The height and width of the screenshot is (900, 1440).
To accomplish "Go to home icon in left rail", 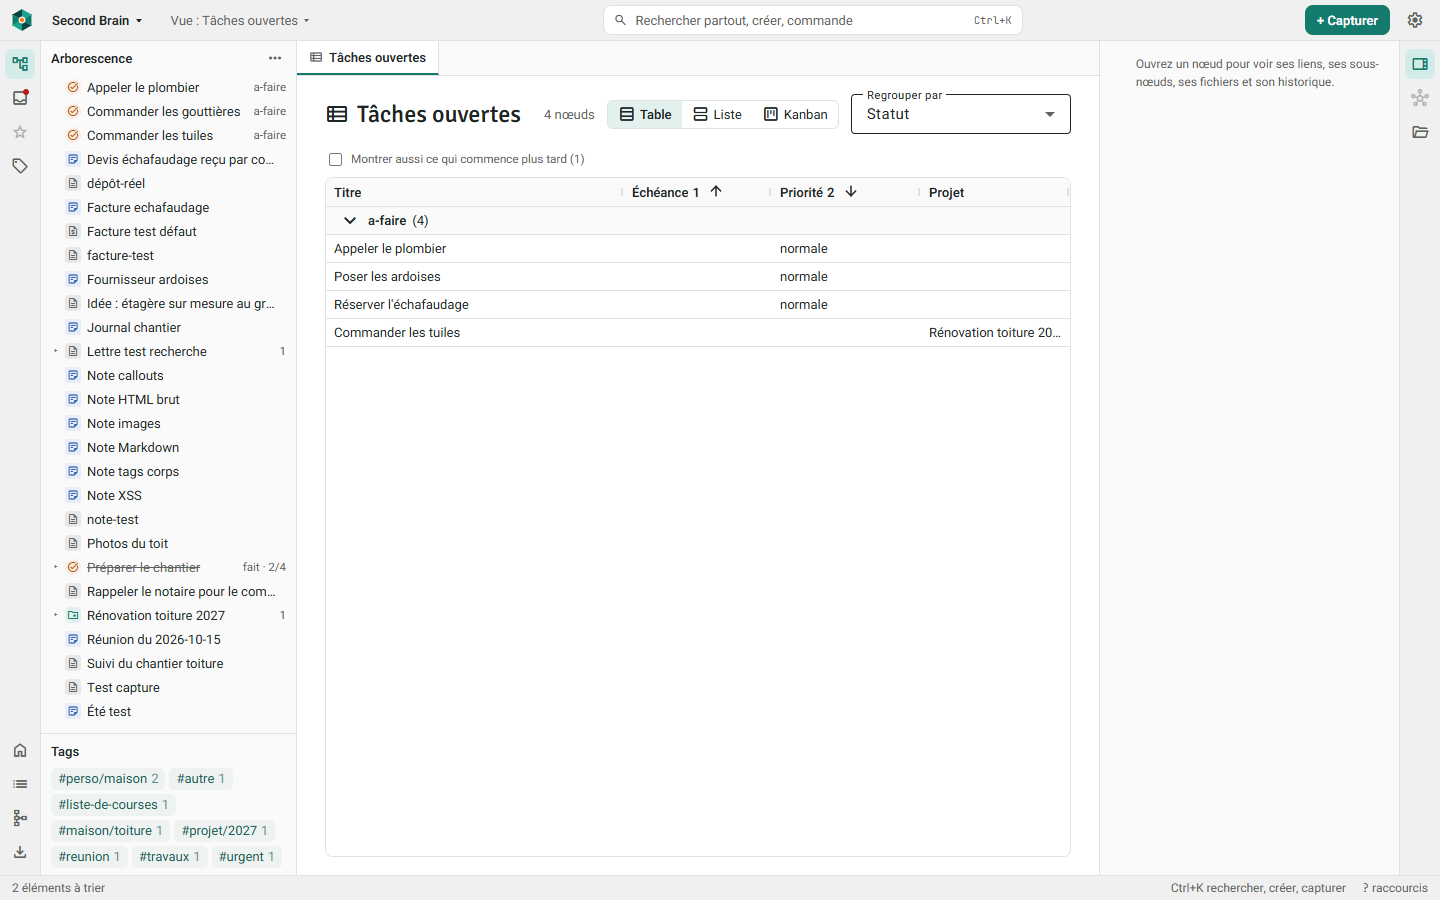I will (20, 750).
